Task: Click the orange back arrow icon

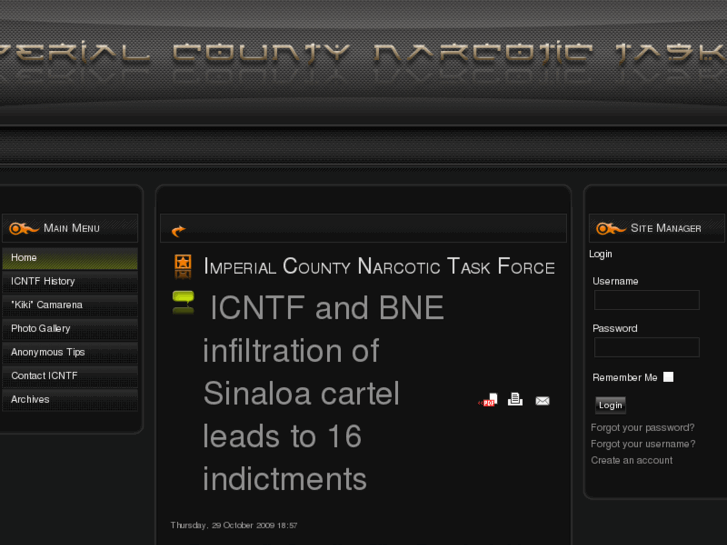Action: 179,230
